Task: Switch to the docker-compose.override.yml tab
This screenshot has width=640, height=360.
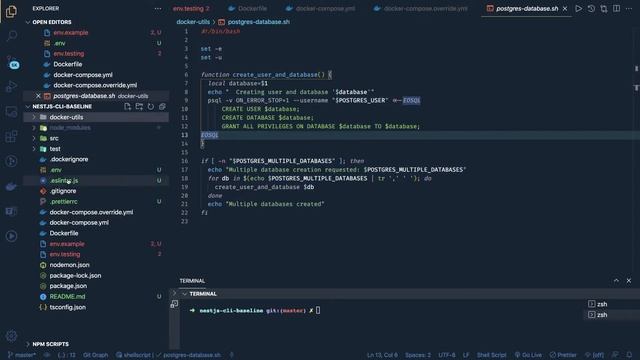Action: pyautogui.click(x=420, y=9)
